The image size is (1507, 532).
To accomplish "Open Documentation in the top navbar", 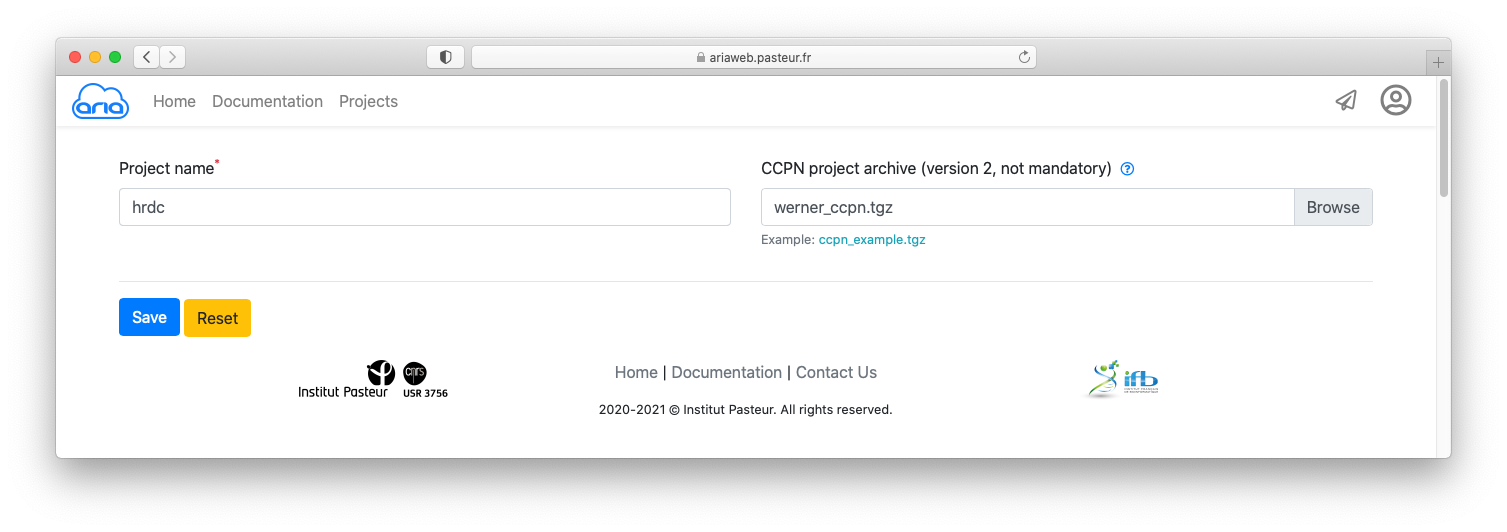I will [267, 101].
